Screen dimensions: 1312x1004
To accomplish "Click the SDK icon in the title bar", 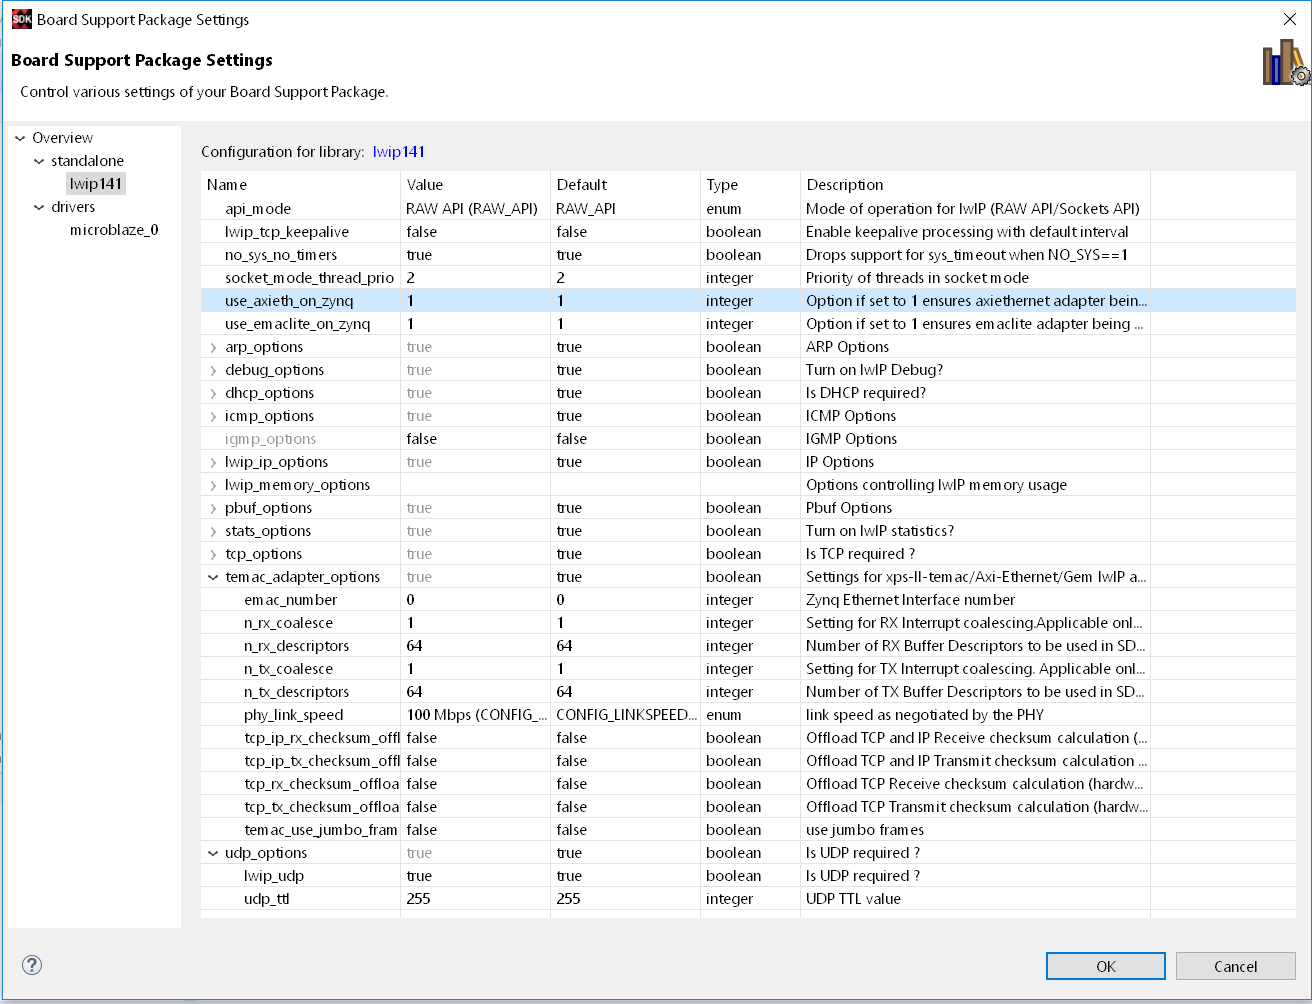I will coord(21,19).
